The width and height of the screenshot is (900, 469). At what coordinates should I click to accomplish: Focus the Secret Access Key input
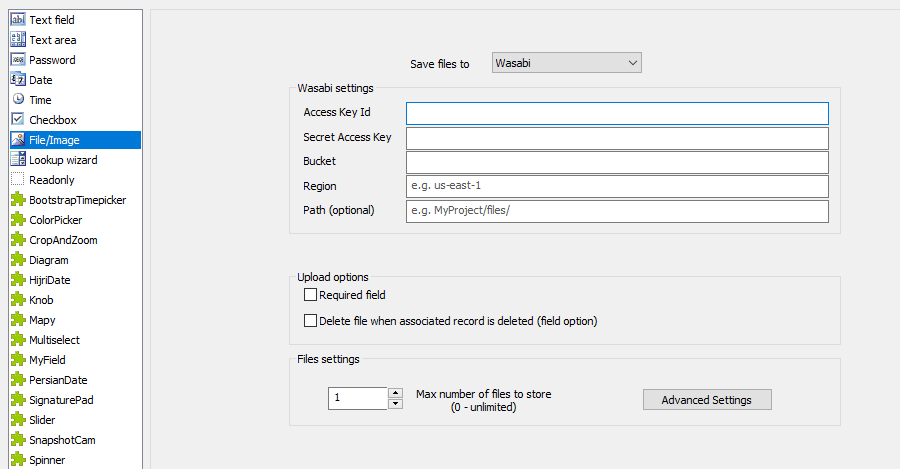click(x=617, y=138)
